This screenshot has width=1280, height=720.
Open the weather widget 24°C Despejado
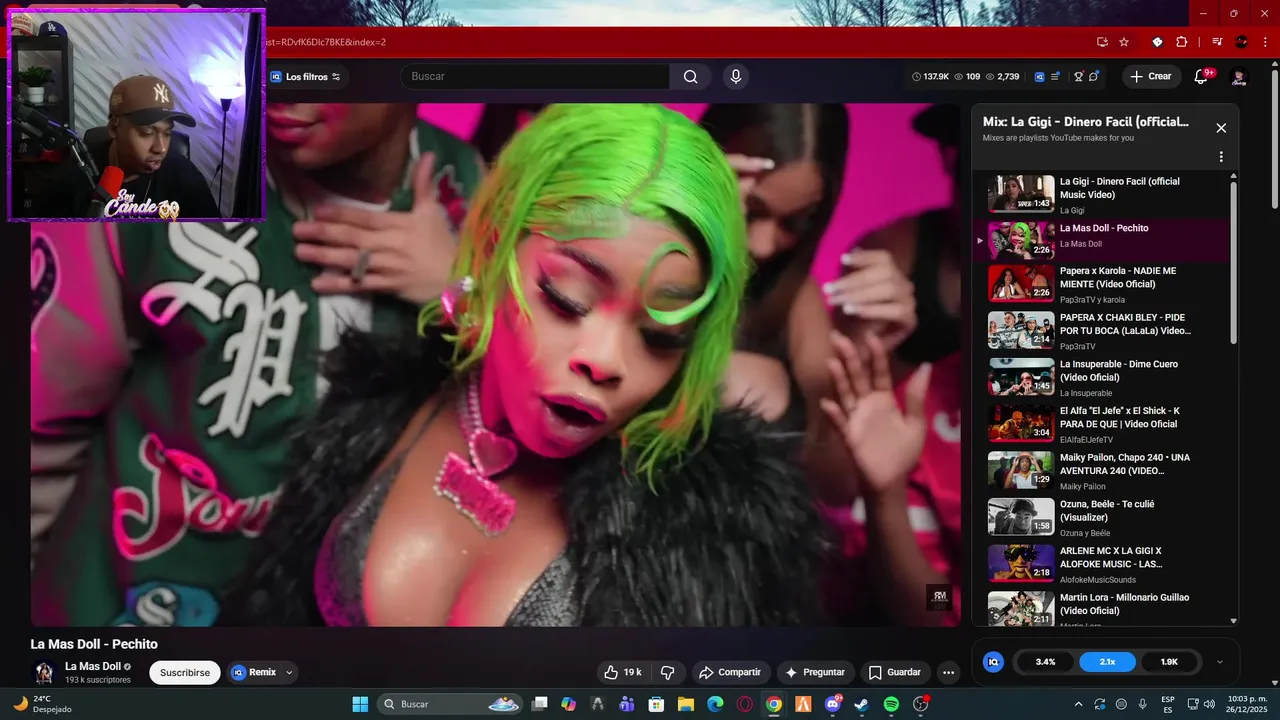click(42, 704)
